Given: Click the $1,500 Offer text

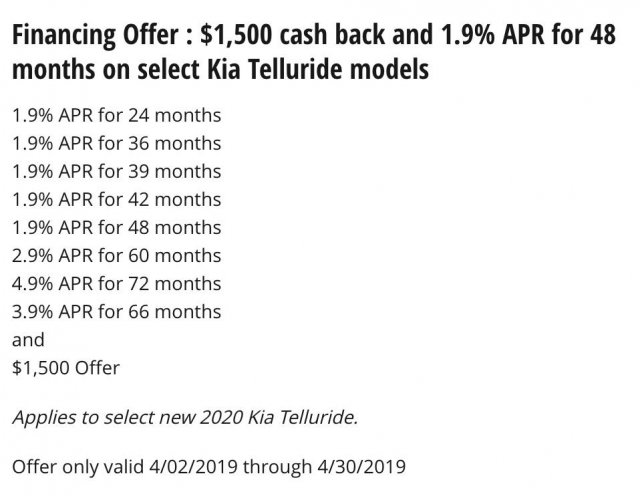Looking at the screenshot, I should click(66, 368).
